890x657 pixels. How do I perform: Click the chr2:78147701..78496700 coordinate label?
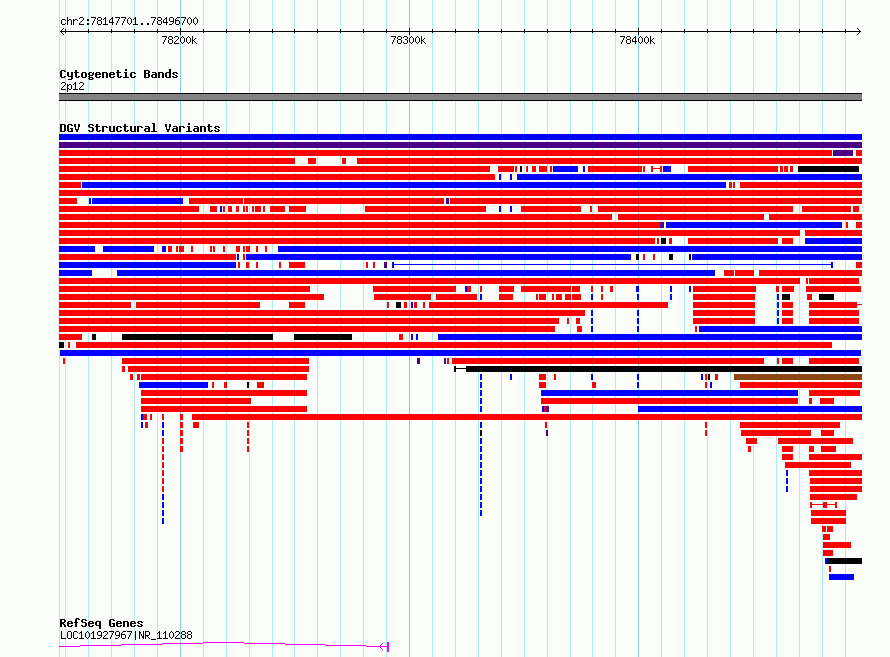pos(129,21)
